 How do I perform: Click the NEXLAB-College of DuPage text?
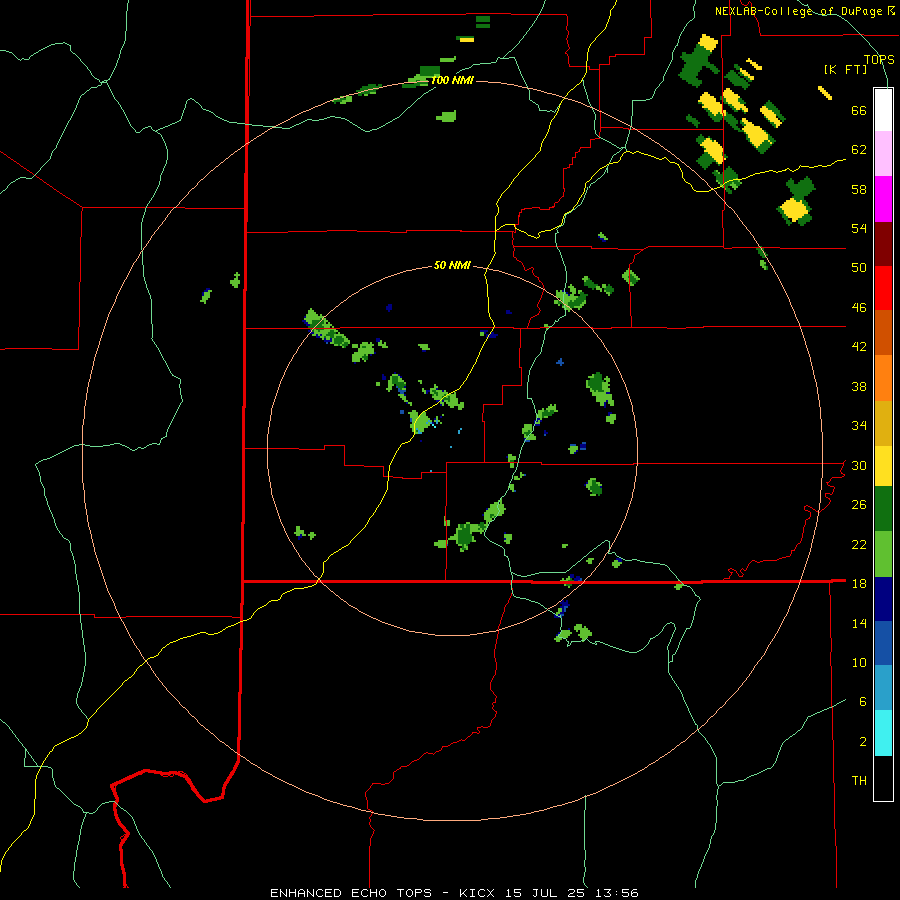click(799, 11)
